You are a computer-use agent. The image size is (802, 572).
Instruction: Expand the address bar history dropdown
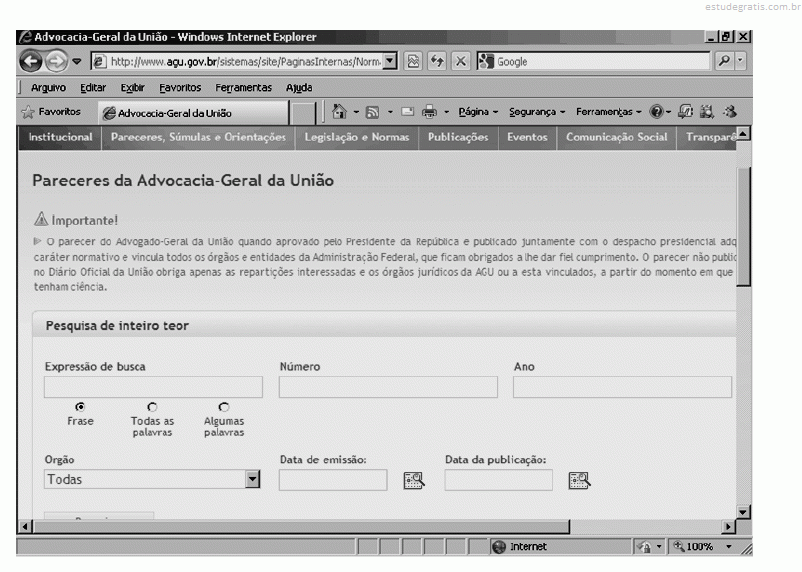[x=390, y=61]
